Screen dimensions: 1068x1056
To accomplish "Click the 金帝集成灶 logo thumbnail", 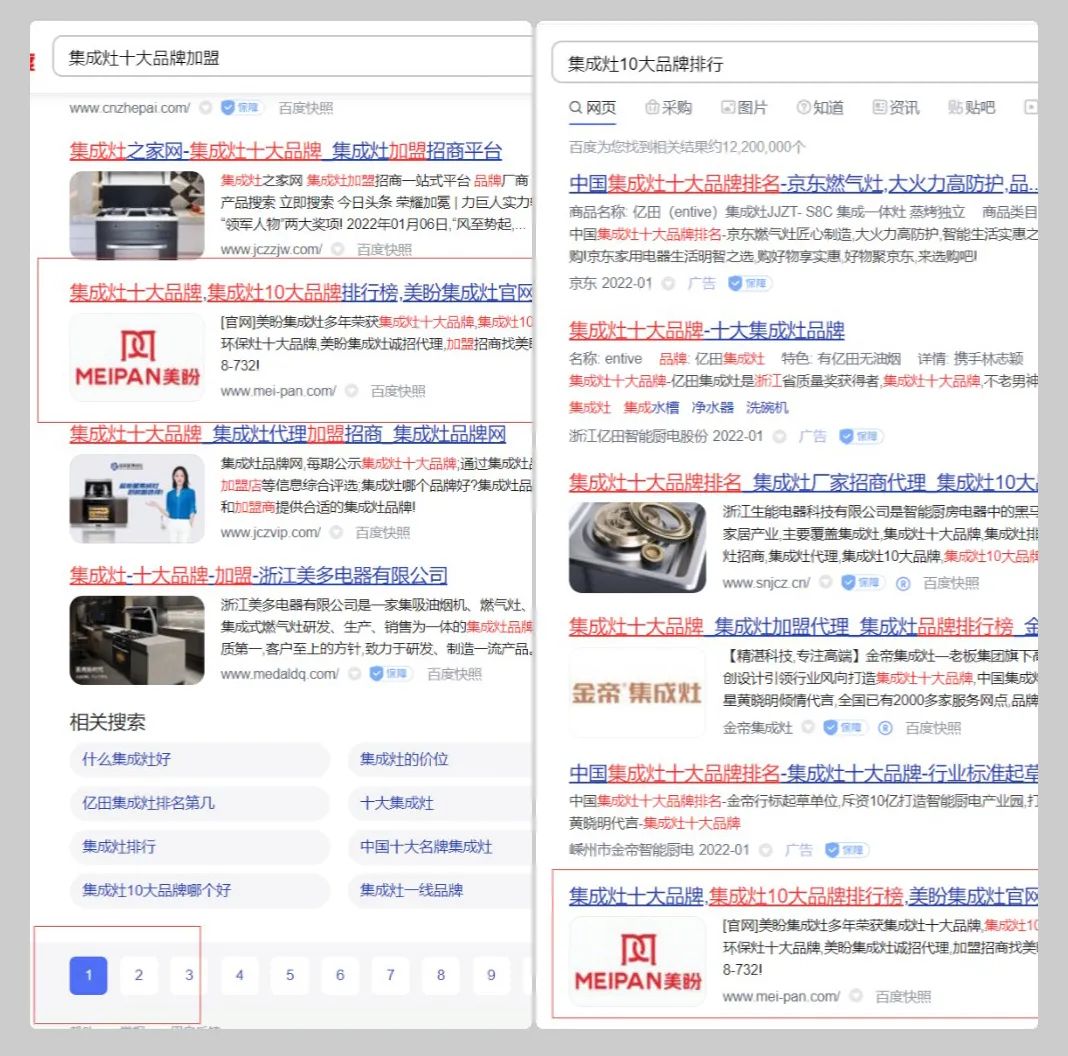I will click(638, 693).
